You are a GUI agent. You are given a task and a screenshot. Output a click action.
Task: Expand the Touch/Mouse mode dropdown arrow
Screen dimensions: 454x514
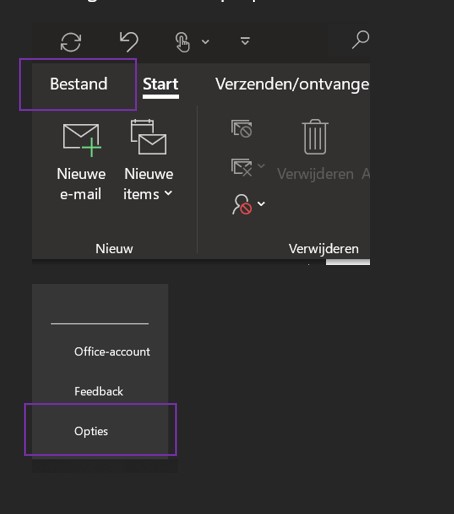(206, 42)
